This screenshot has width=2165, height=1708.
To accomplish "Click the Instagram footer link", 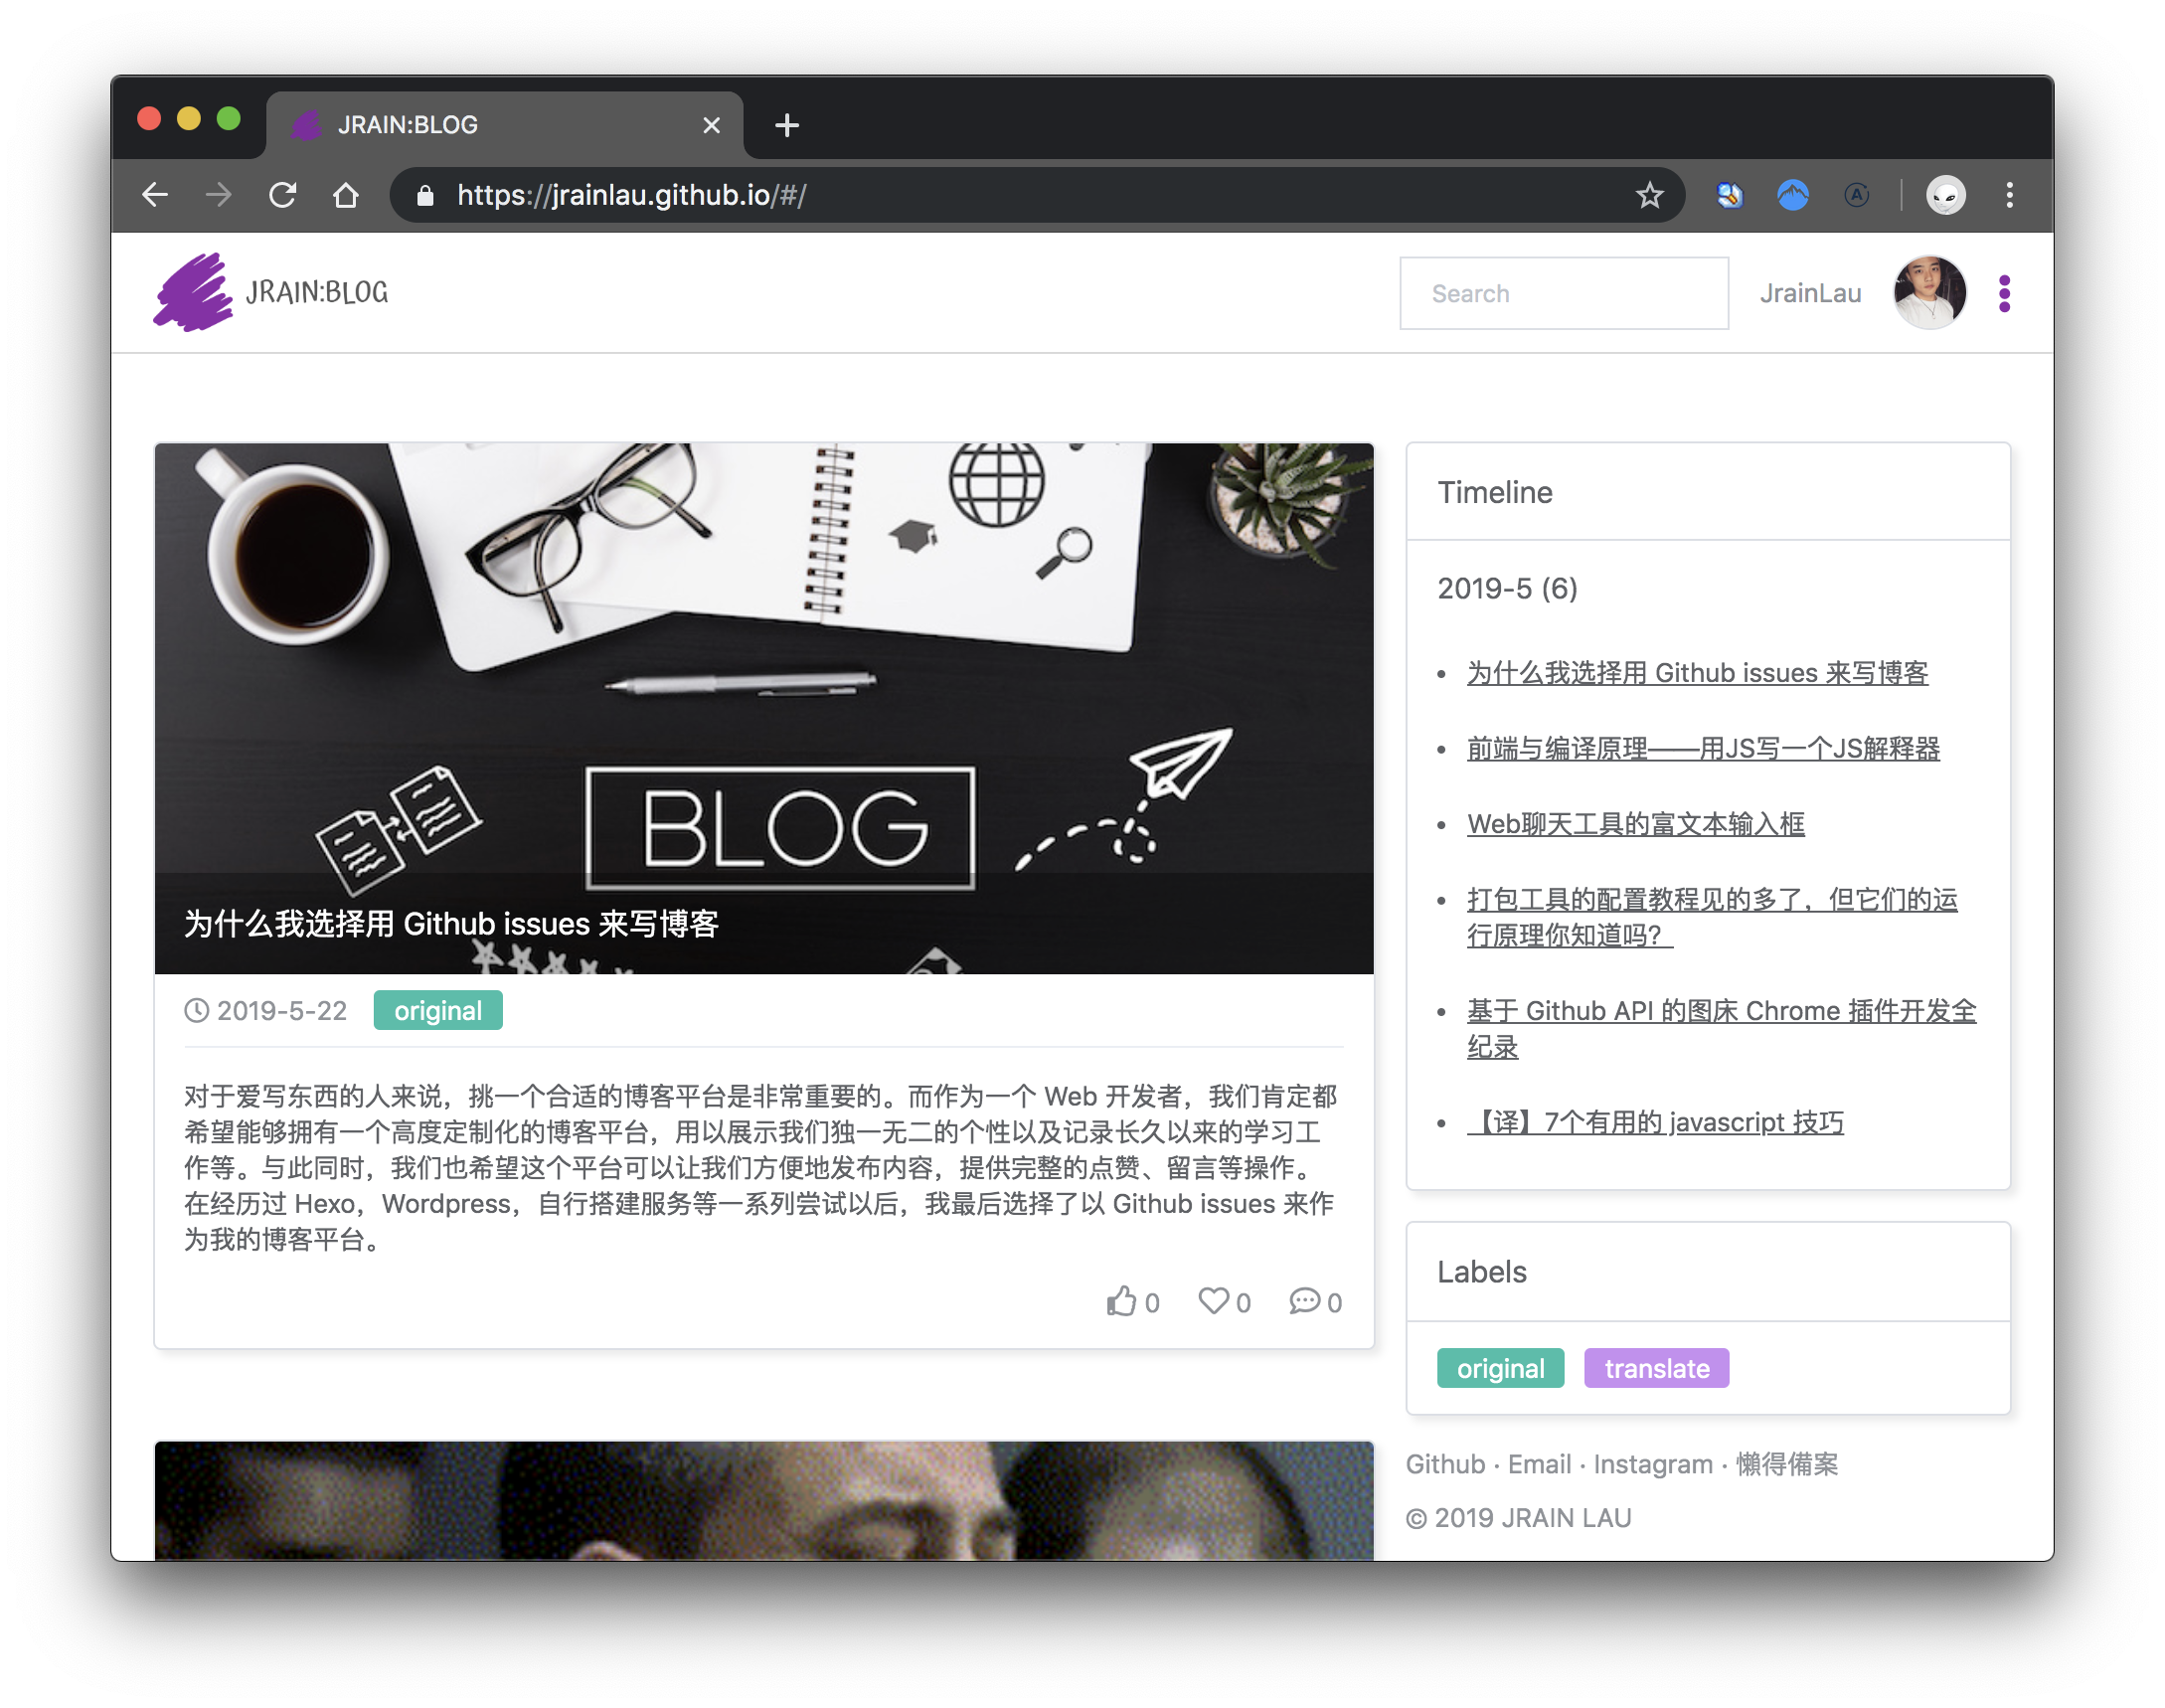I will (1652, 1464).
